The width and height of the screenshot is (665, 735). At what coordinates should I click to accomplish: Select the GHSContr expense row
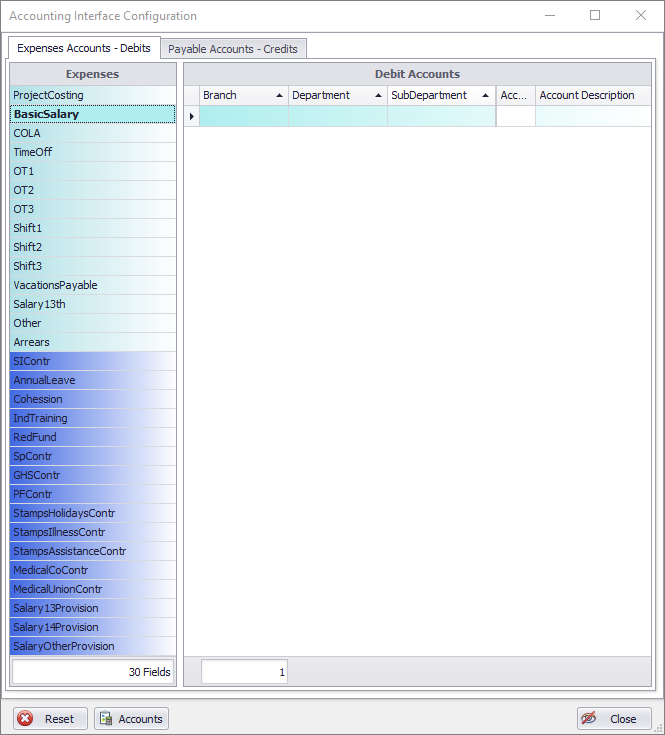coord(93,475)
